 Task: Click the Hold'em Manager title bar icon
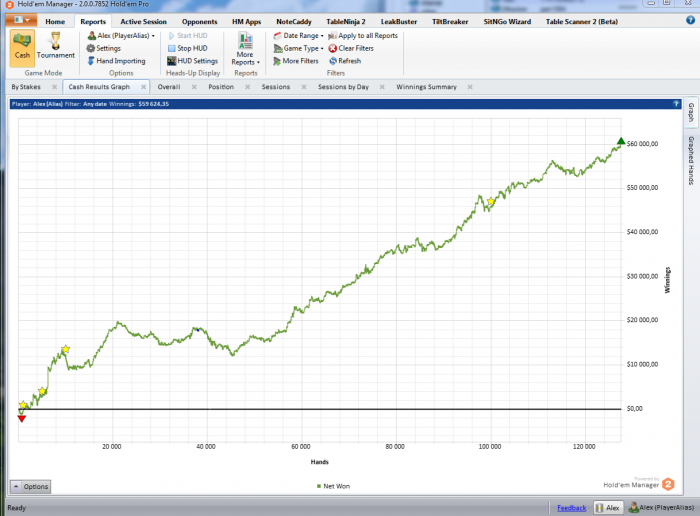coord(9,4)
